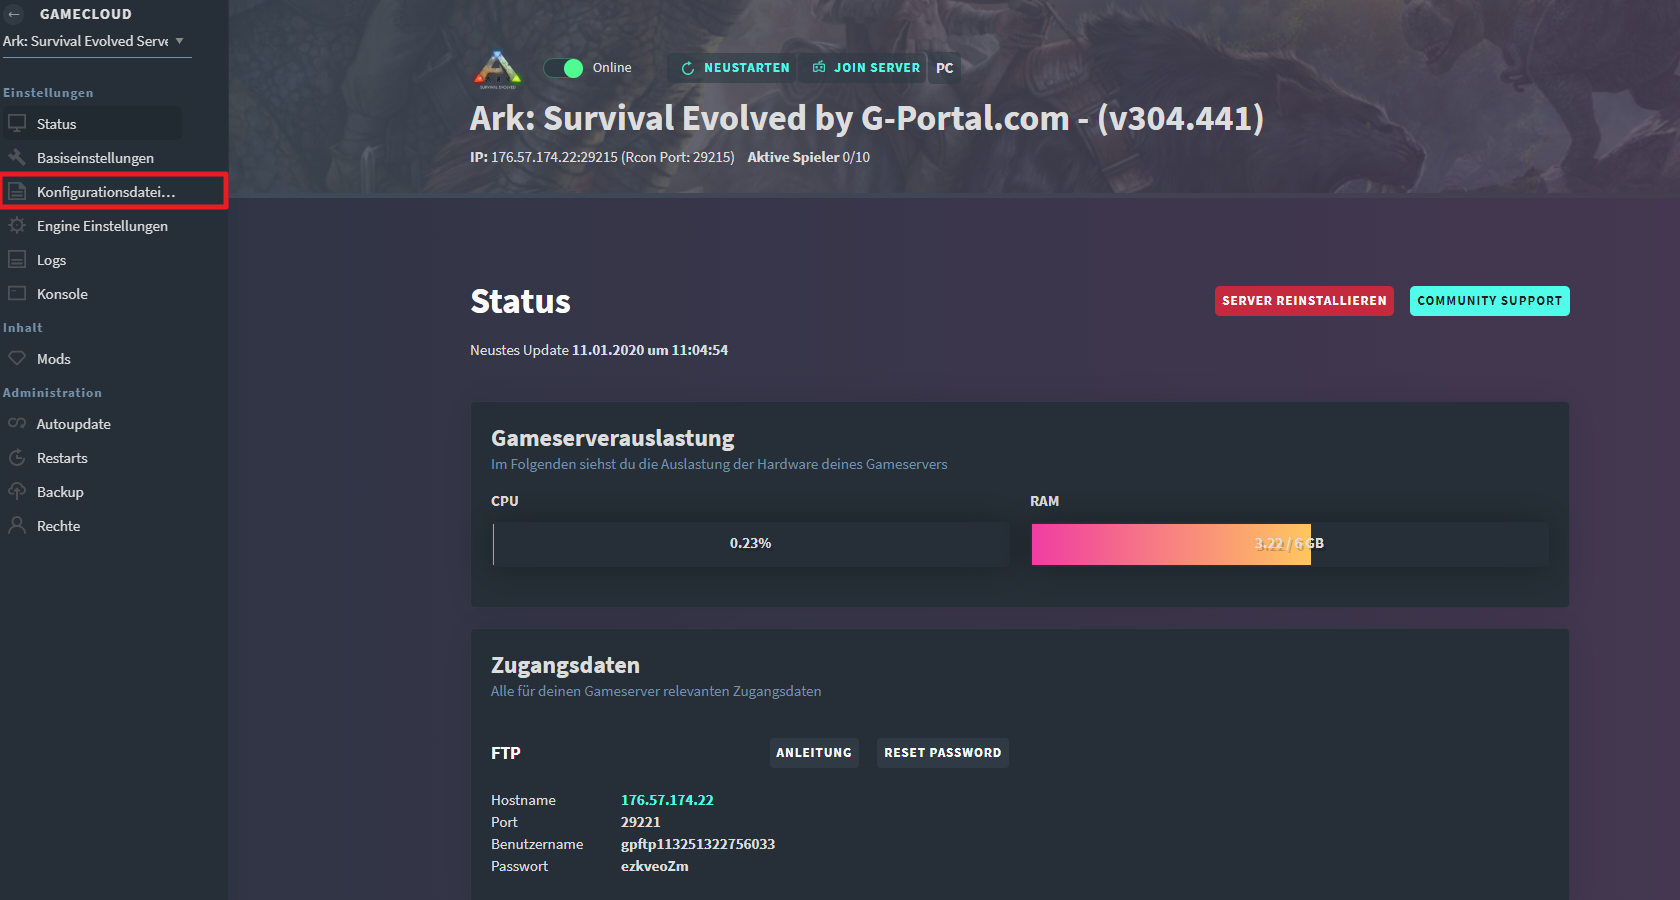Click the Mods diamond icon
The image size is (1680, 900).
pyautogui.click(x=17, y=359)
